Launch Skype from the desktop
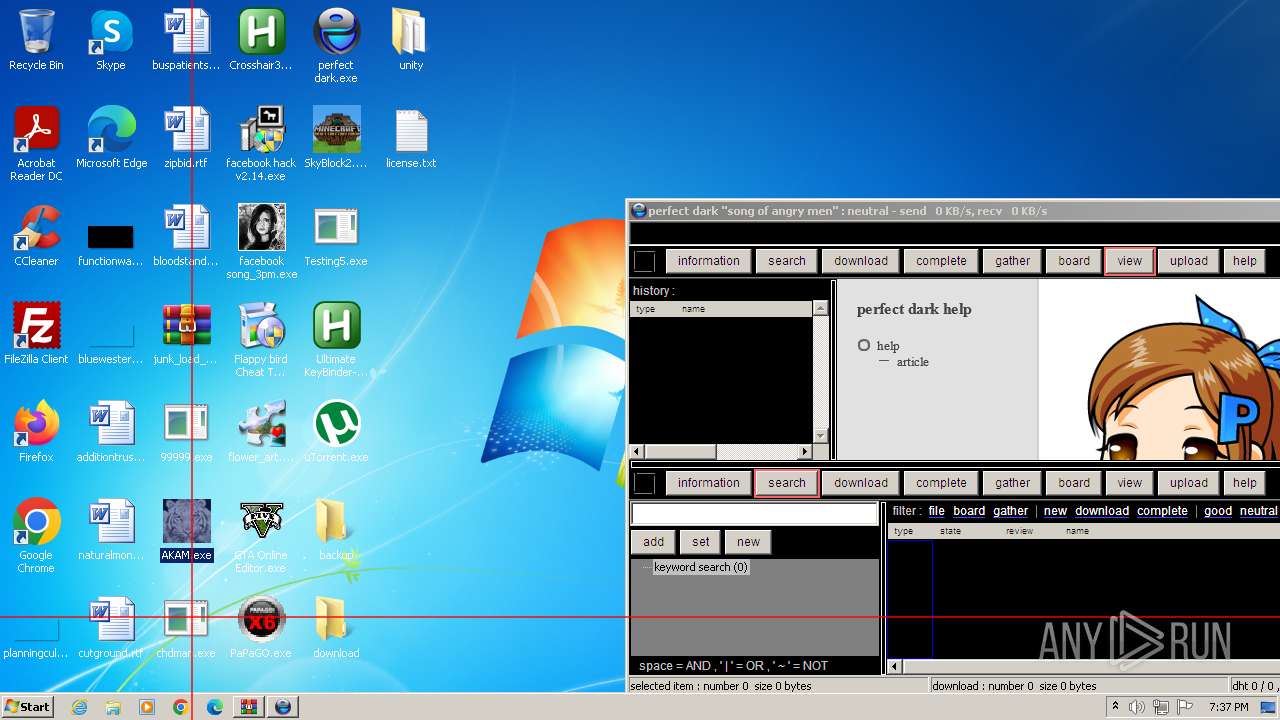Viewport: 1280px width, 720px height. pos(111,40)
